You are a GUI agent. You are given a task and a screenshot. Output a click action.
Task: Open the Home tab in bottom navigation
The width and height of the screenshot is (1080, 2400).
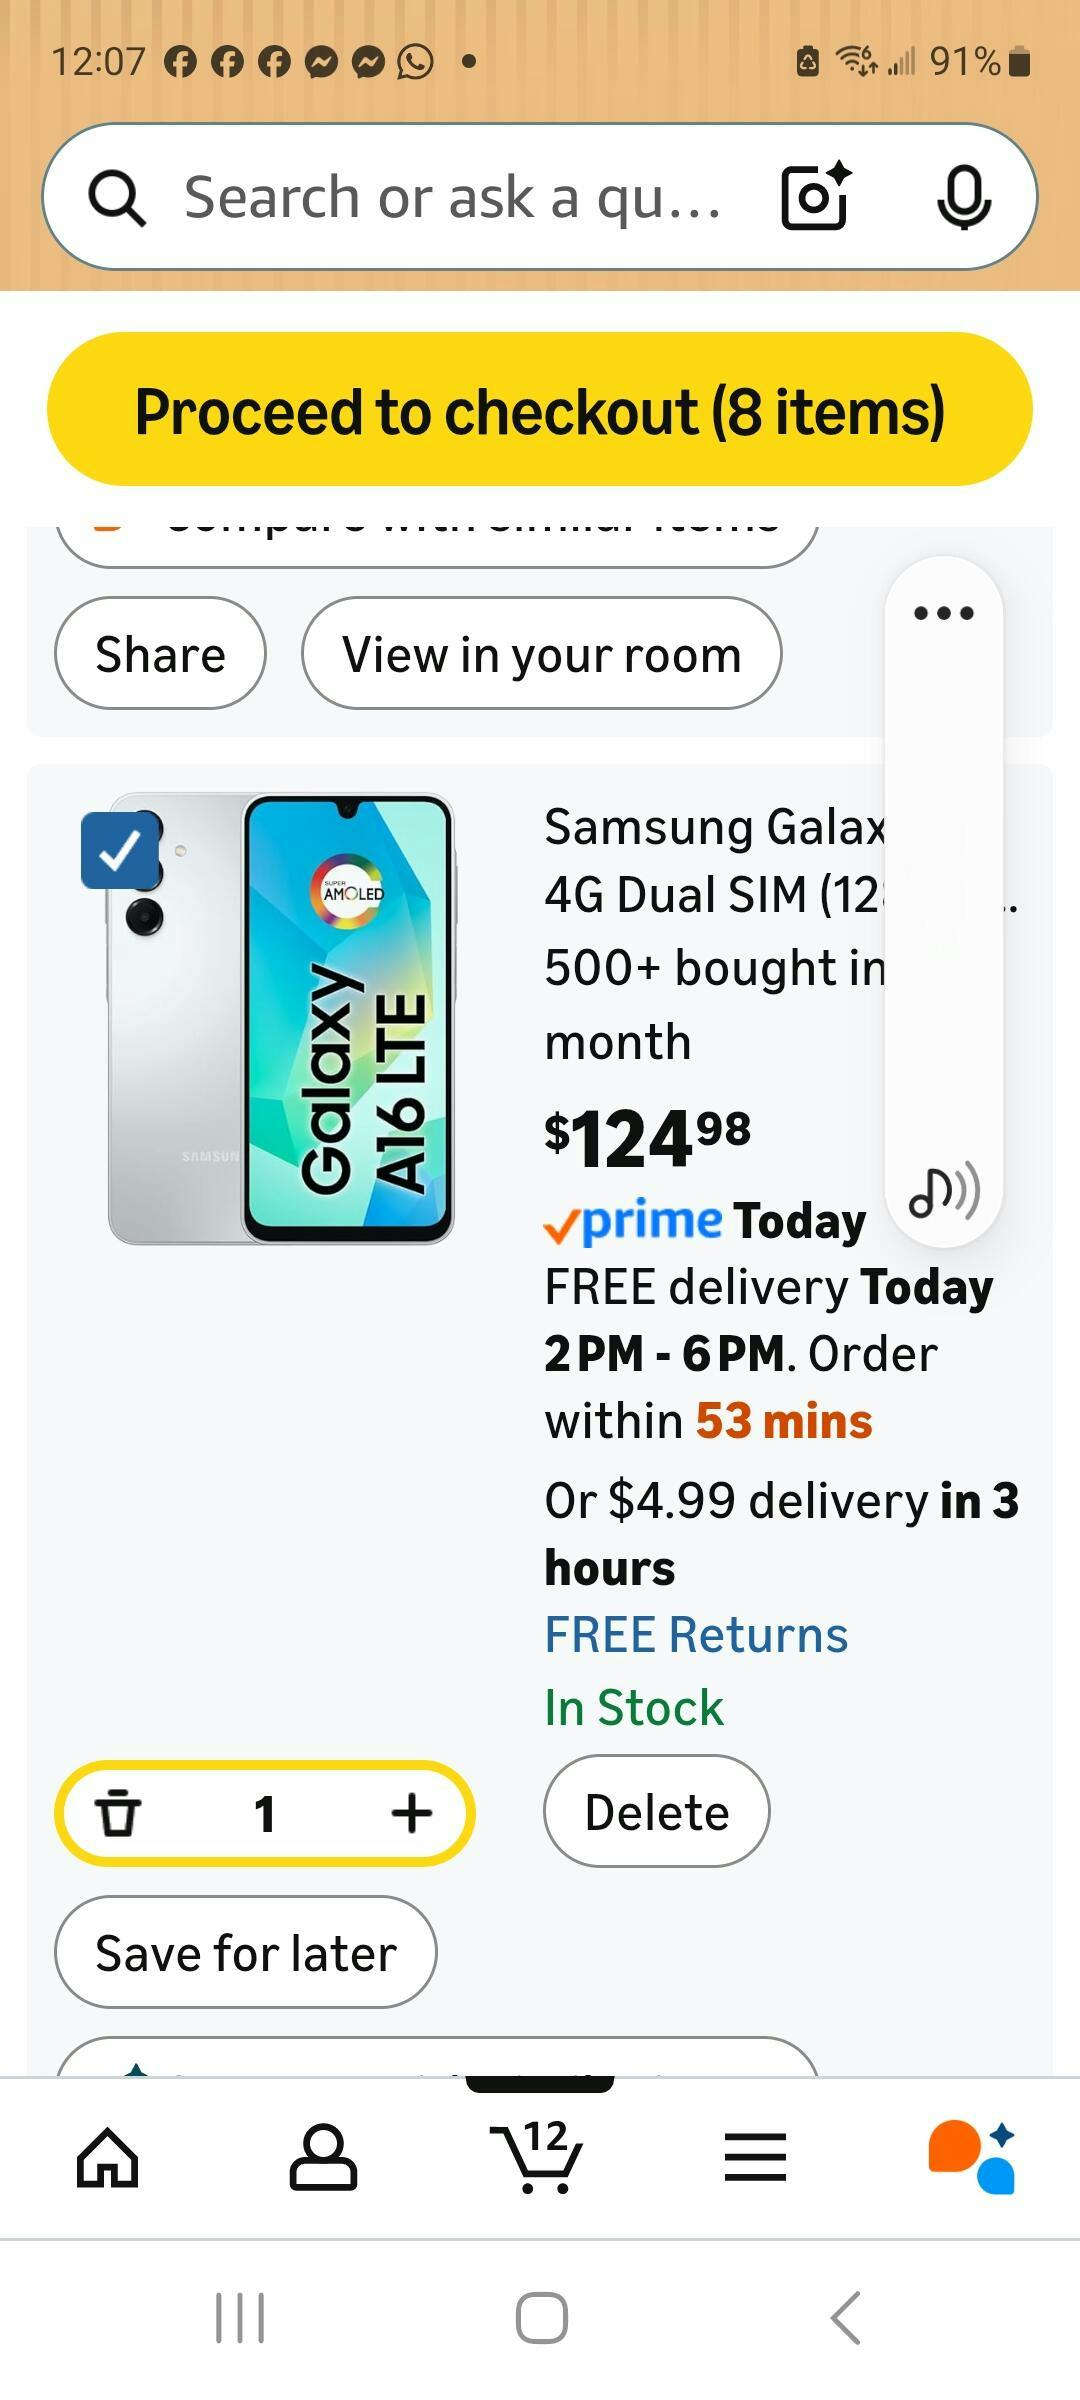108,2157
